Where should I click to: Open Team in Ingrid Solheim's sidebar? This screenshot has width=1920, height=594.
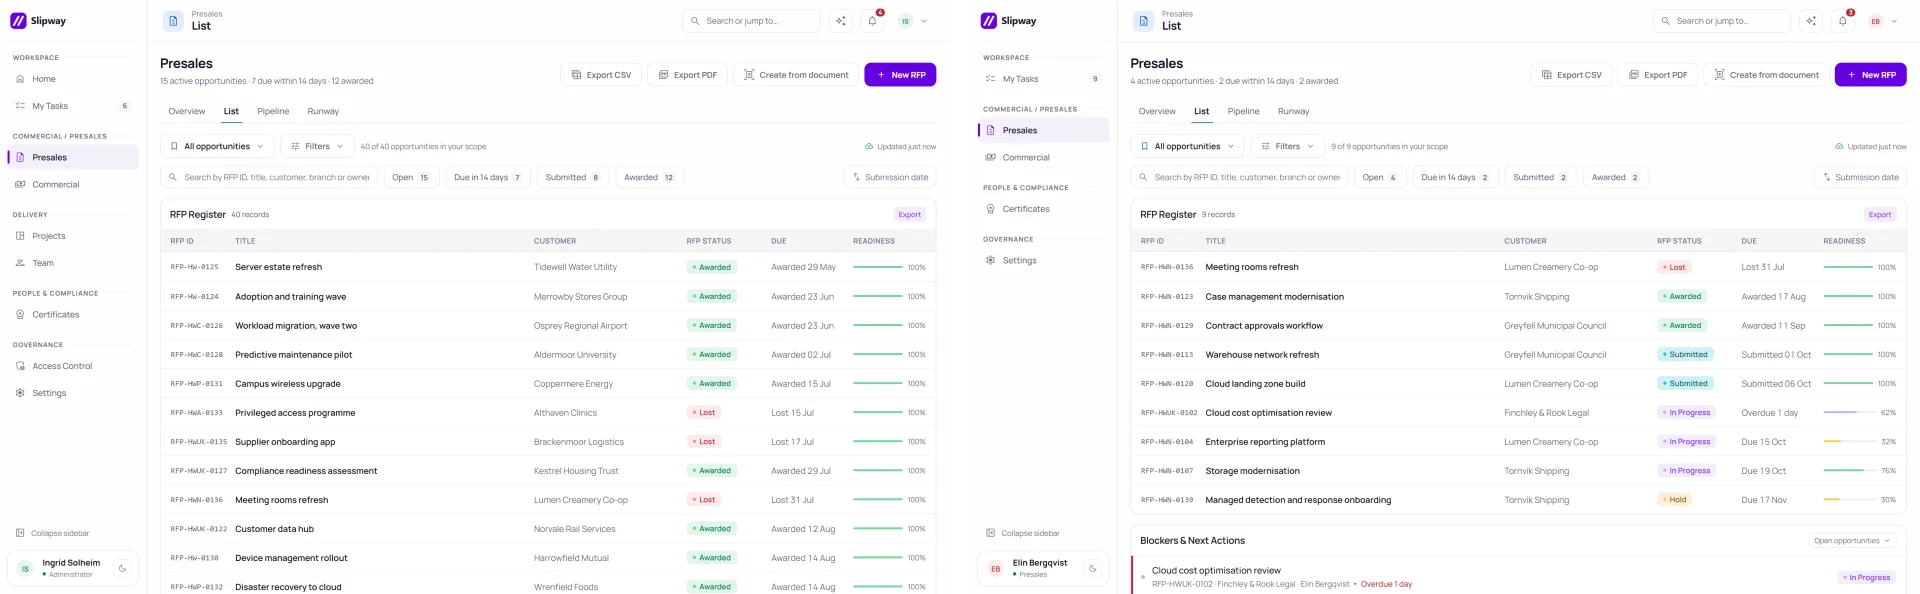[x=73, y=263]
